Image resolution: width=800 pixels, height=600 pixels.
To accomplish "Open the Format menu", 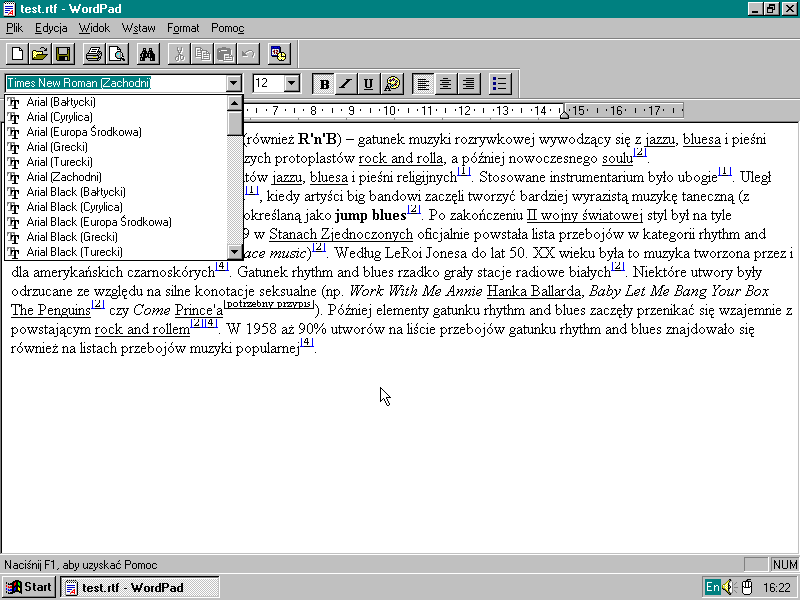I will [183, 28].
